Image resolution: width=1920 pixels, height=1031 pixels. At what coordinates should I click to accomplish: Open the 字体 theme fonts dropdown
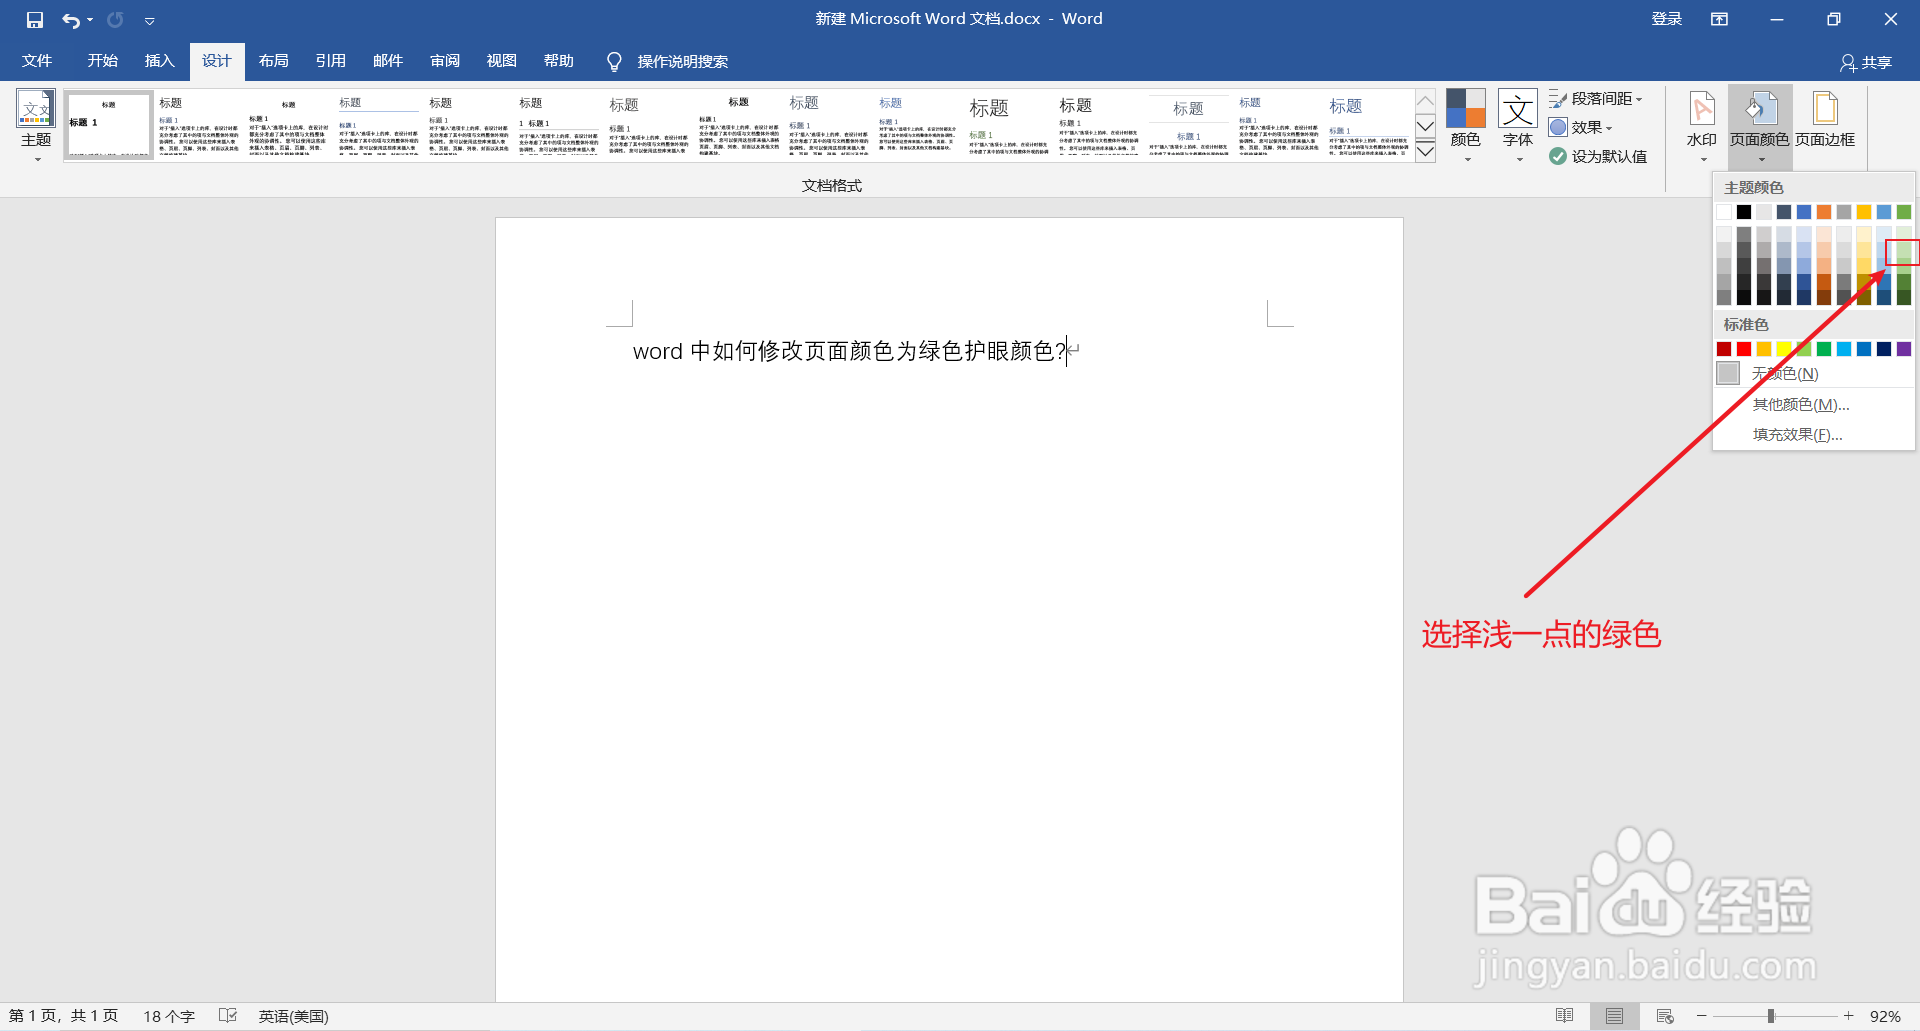(x=1518, y=127)
